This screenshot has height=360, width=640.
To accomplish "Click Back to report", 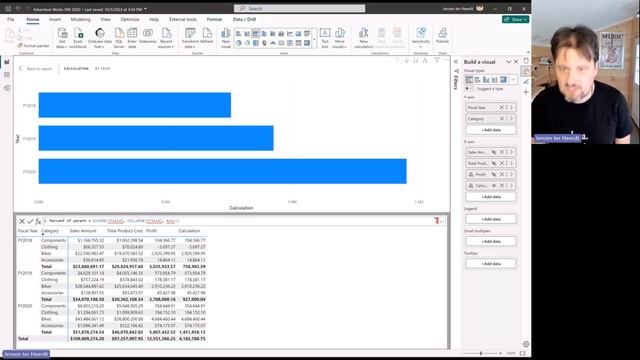I will coord(36,69).
